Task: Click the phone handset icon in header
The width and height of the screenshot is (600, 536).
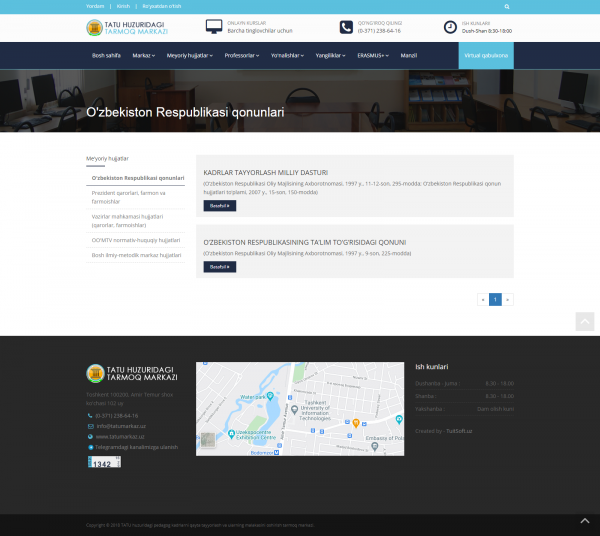Action: pos(346,28)
